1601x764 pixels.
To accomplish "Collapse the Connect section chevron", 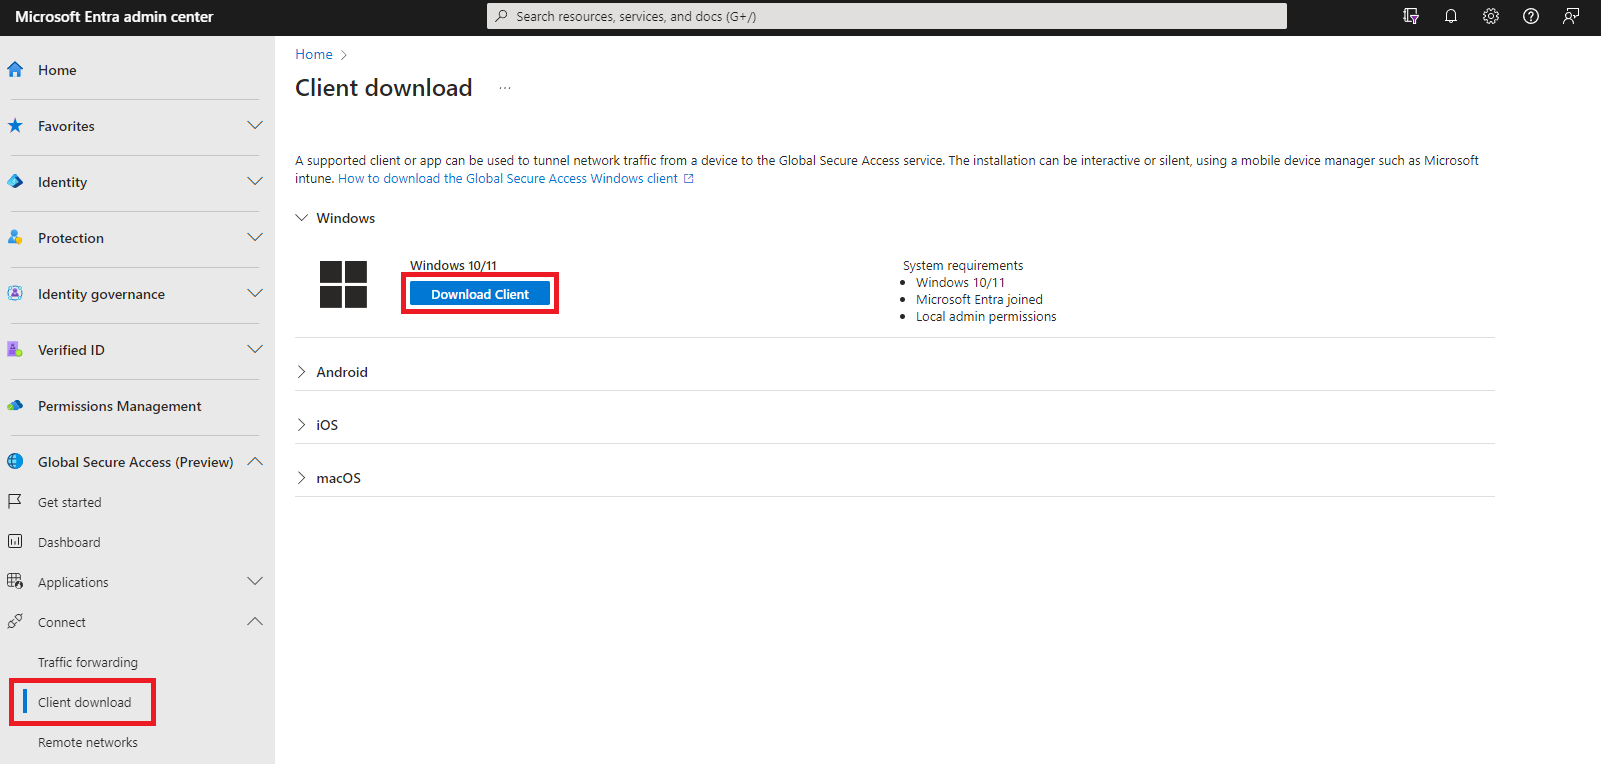I will point(255,622).
